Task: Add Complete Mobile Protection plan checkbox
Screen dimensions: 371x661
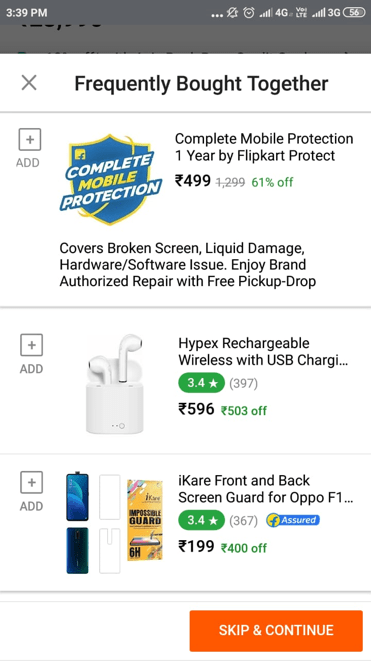Action: [30, 140]
